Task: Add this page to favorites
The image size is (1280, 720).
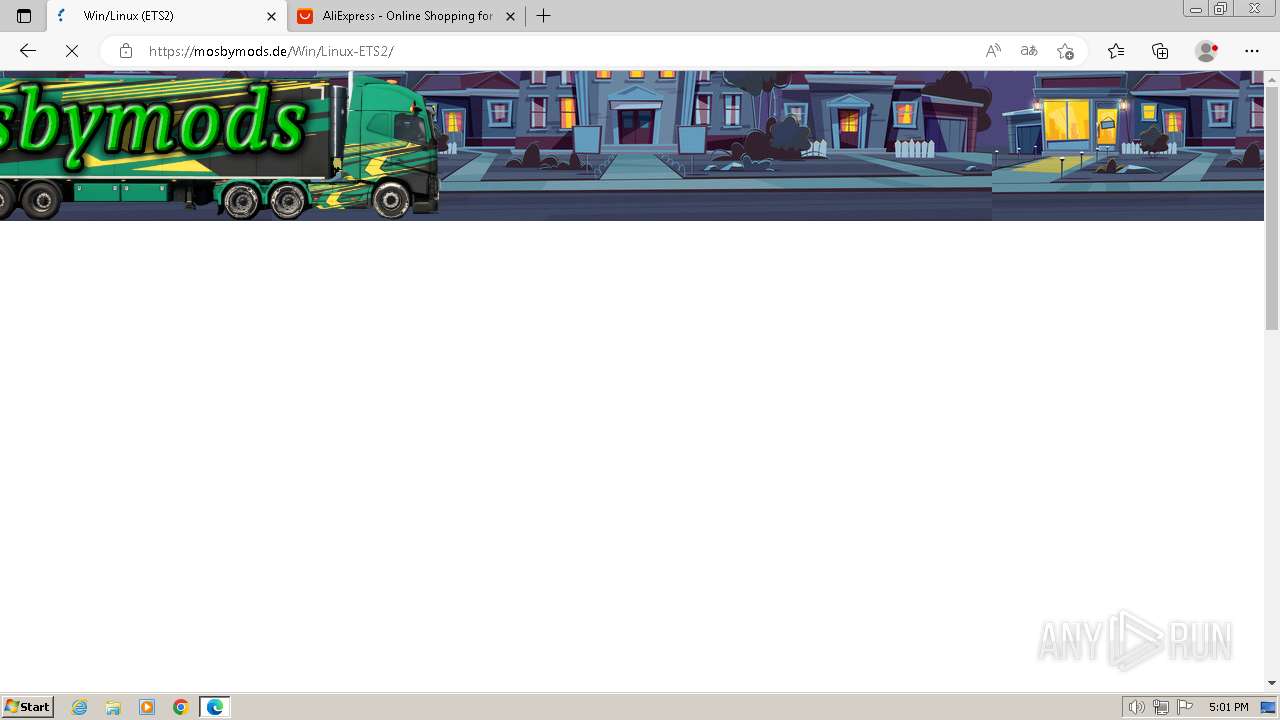Action: coord(1065,51)
